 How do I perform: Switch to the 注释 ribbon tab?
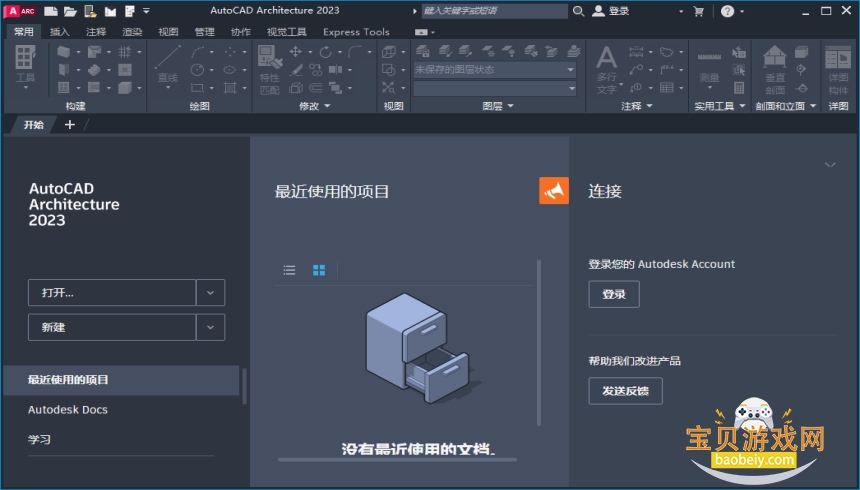[96, 32]
